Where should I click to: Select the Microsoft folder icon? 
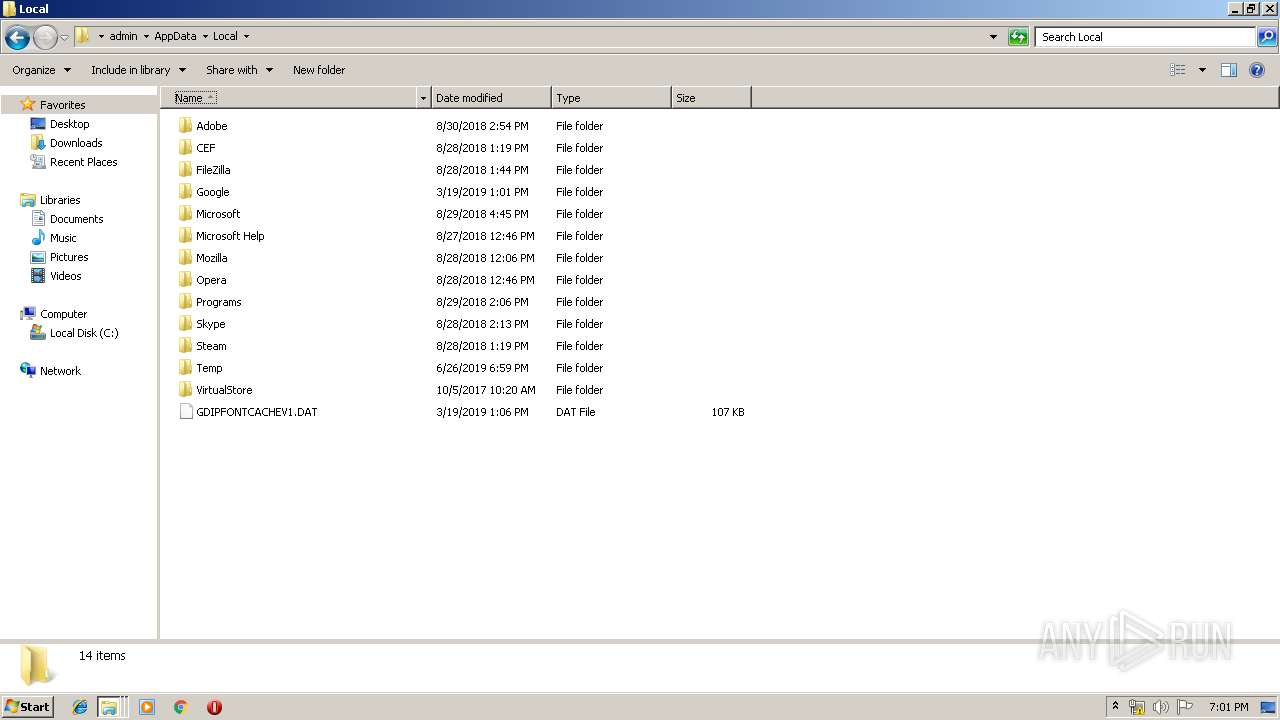tap(185, 214)
